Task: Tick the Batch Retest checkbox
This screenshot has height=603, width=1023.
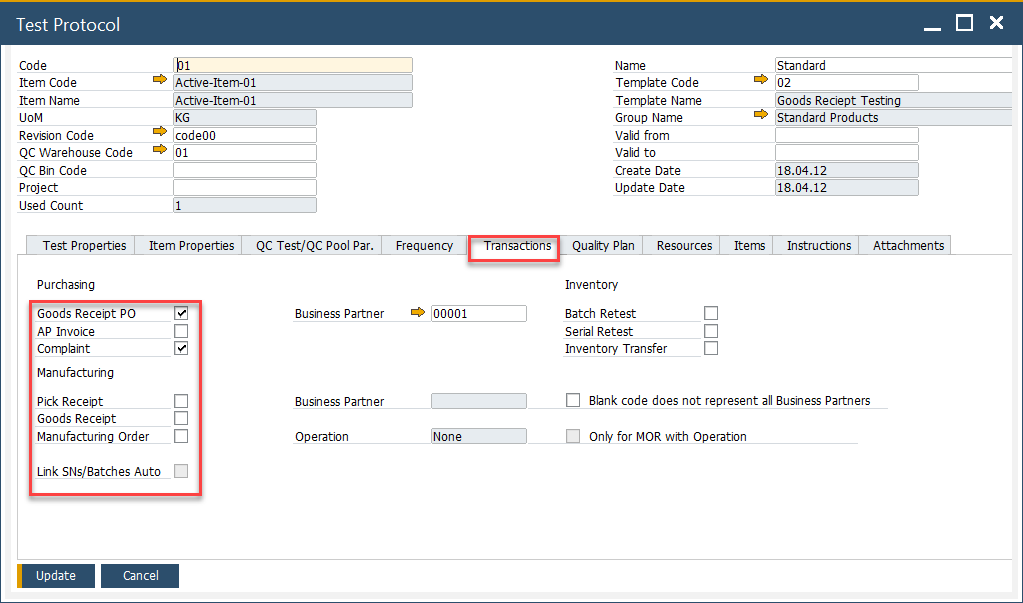Action: point(711,313)
